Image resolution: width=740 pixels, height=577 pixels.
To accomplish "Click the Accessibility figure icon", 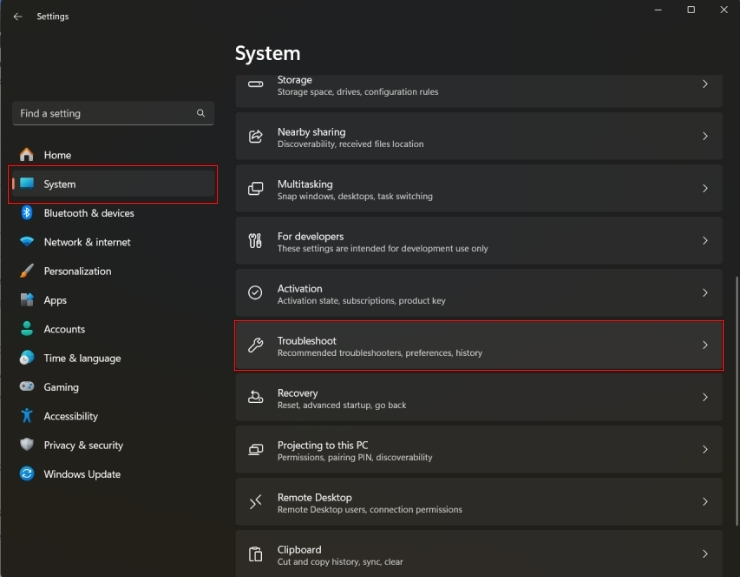I will click(x=27, y=416).
